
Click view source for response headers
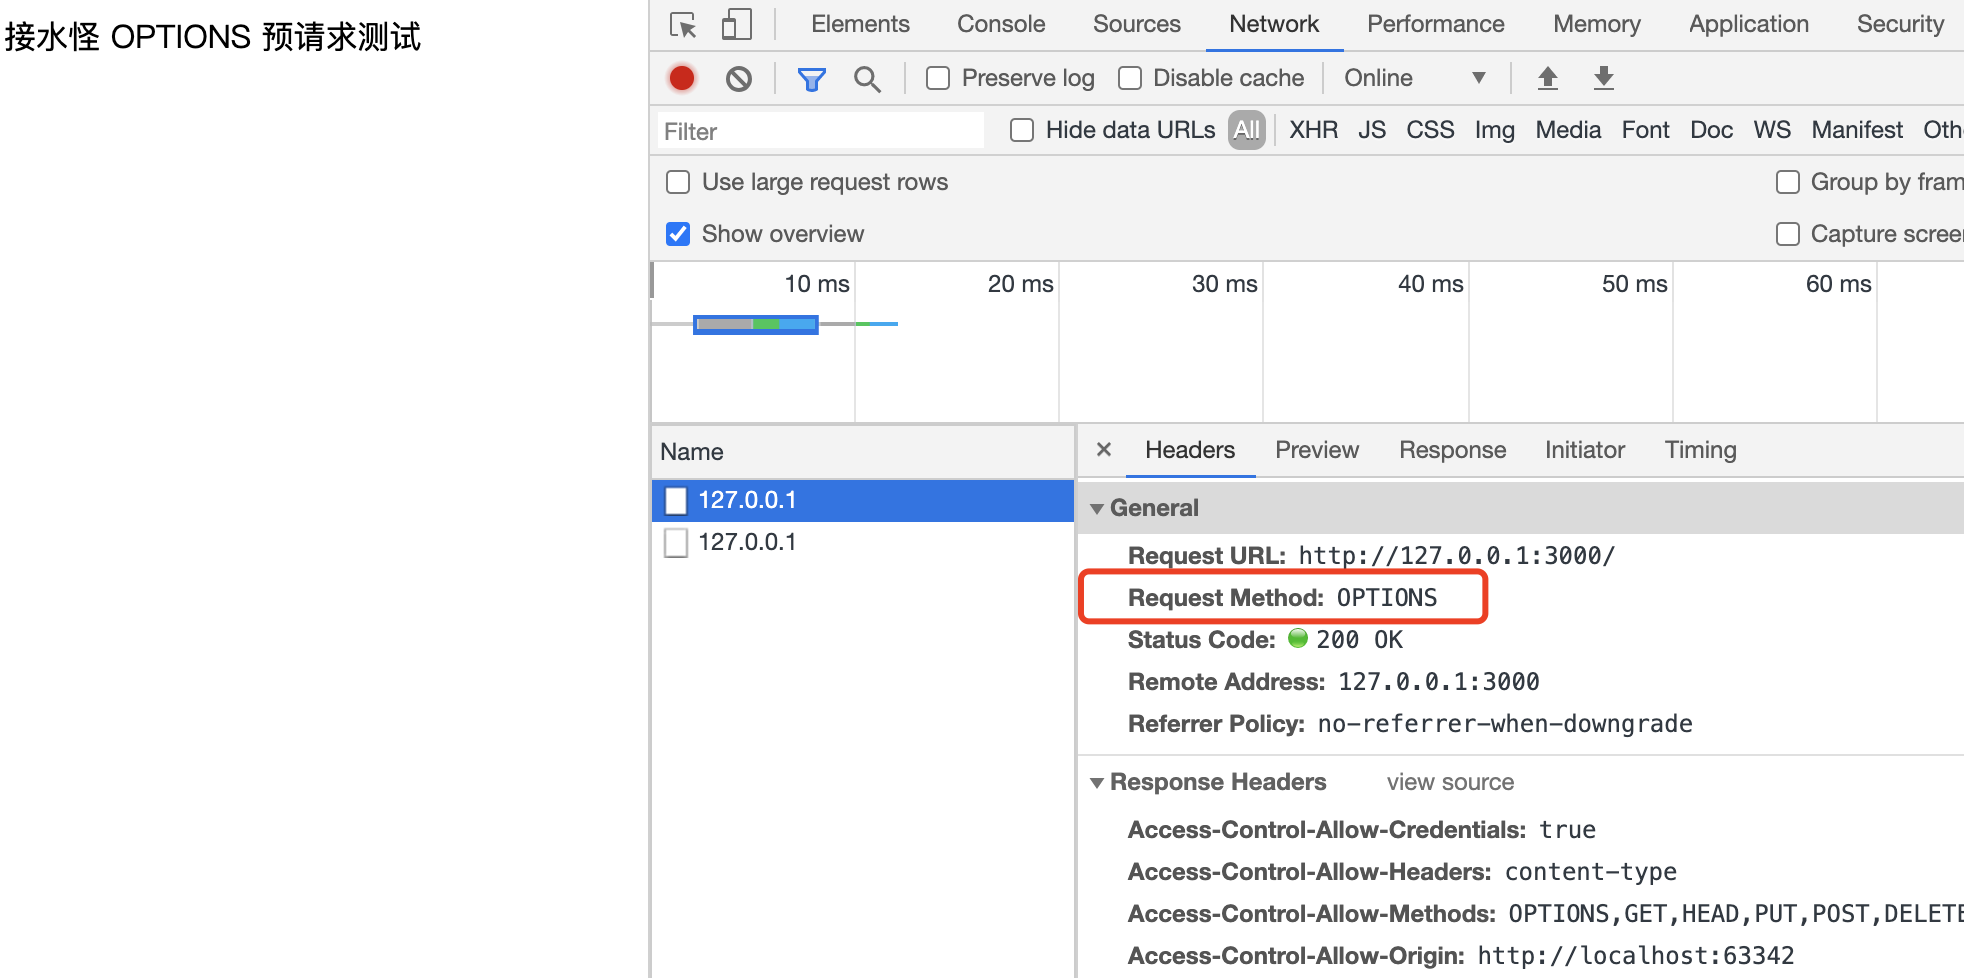point(1449,782)
